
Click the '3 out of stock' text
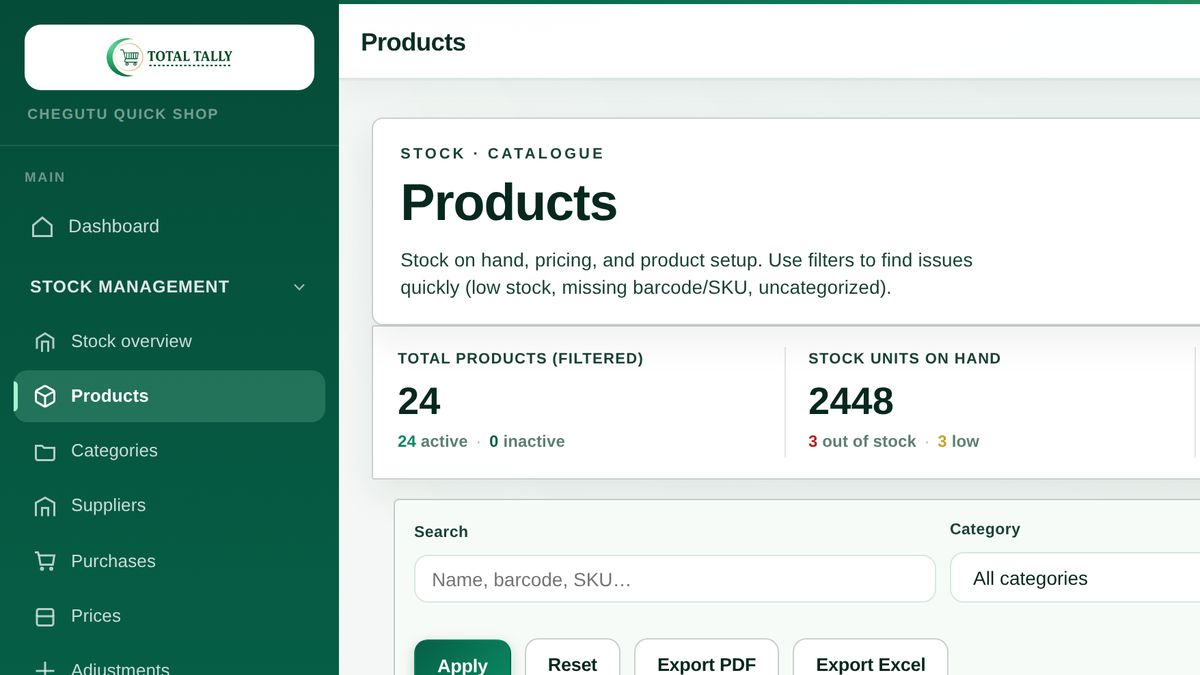click(862, 441)
